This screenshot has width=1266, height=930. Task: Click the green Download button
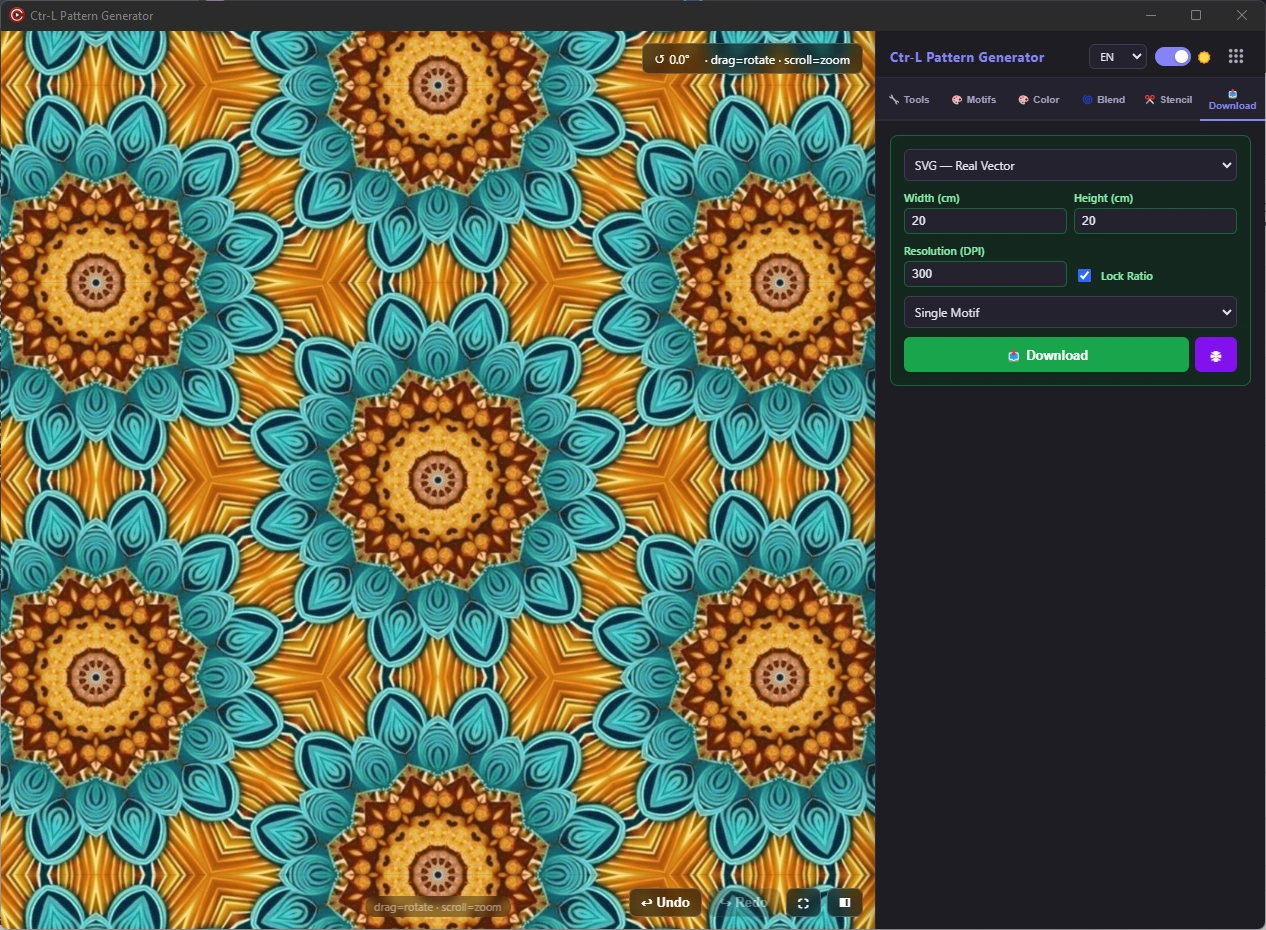pyautogui.click(x=1046, y=355)
